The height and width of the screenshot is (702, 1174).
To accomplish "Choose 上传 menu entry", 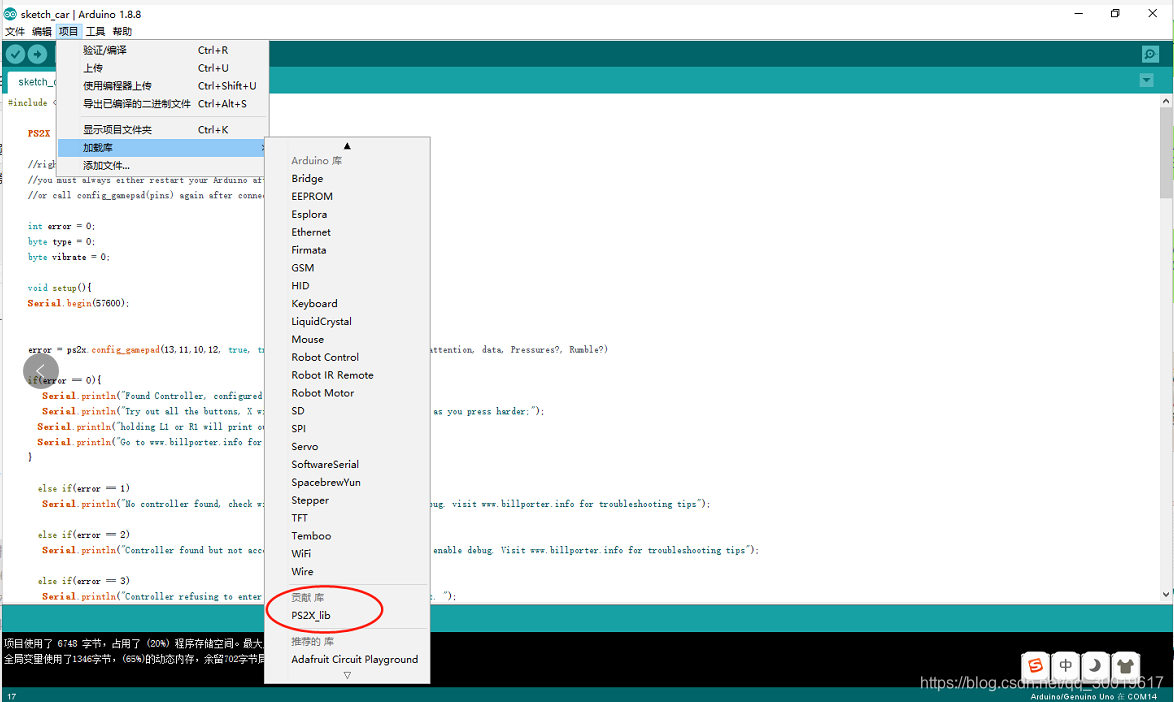I will 162,68.
